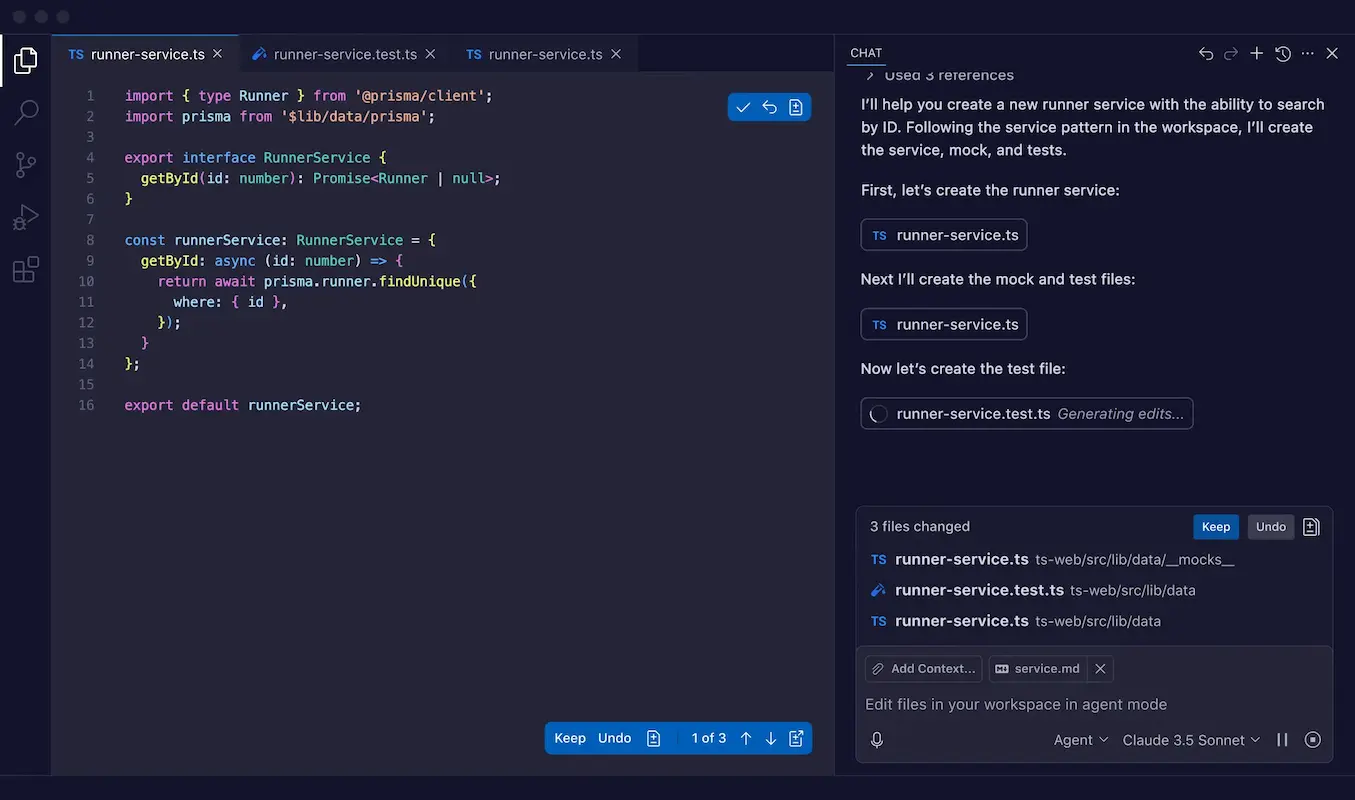Open the Extensions view

pyautogui.click(x=26, y=269)
